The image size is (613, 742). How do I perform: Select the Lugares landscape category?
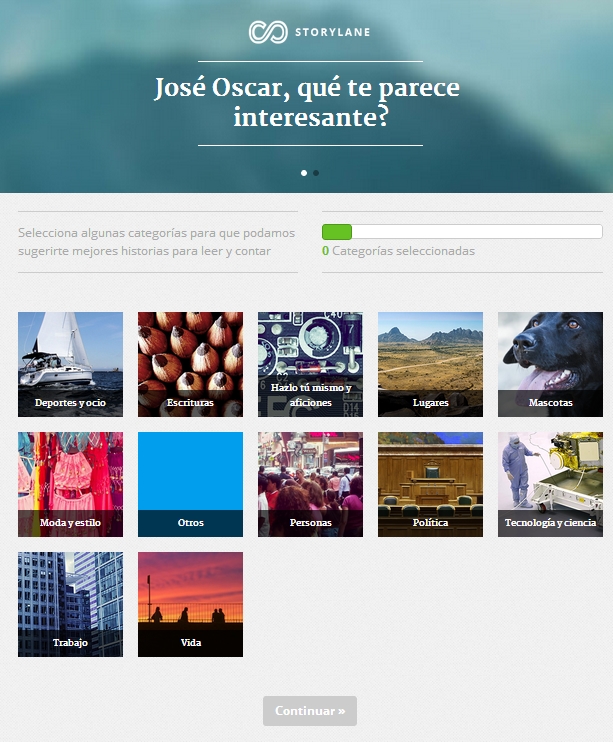430,364
